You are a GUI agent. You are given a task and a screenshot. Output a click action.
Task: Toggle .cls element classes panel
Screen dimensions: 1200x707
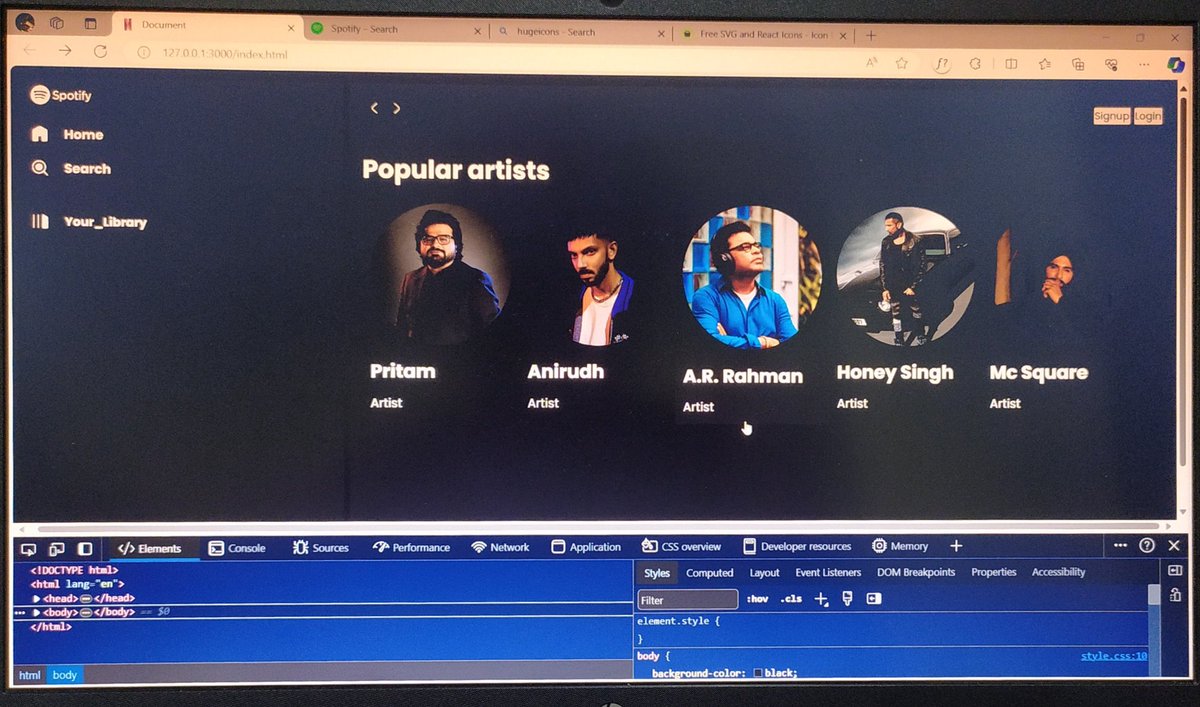(791, 599)
